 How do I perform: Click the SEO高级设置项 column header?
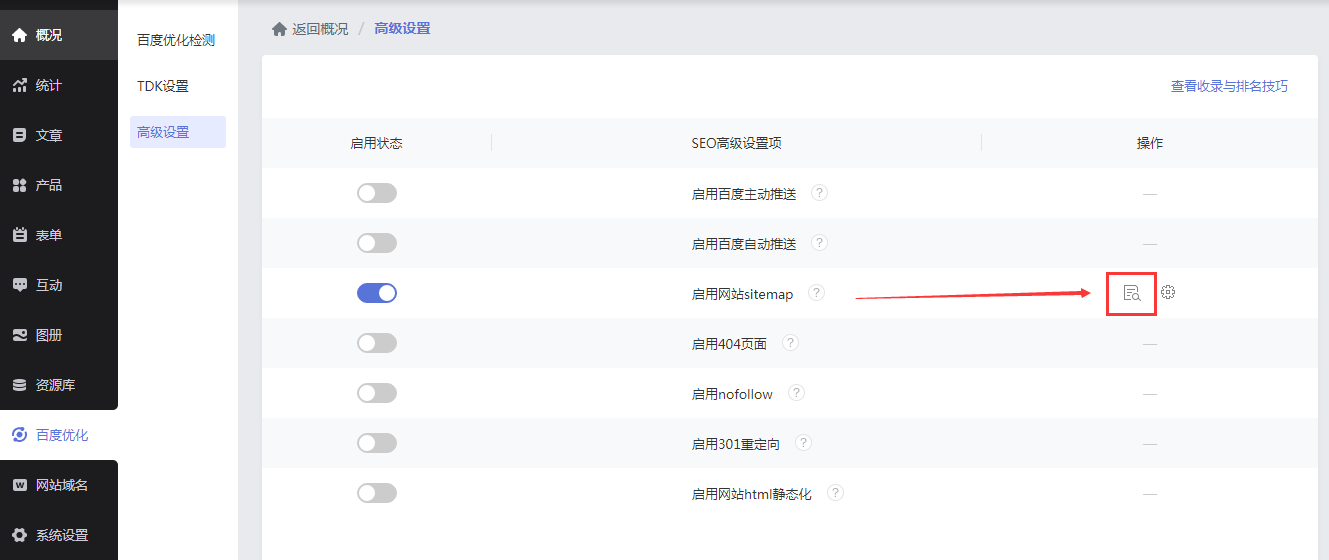[x=736, y=143]
